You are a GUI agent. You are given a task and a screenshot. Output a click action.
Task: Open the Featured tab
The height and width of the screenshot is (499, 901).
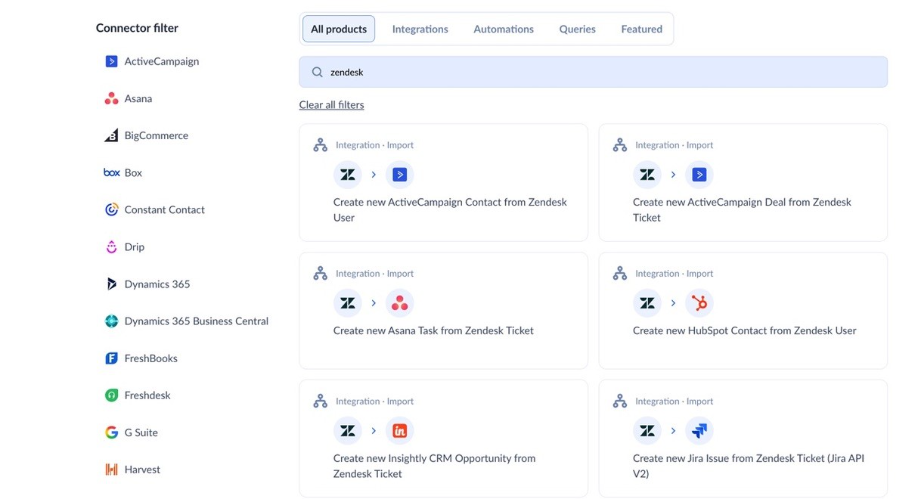(x=641, y=29)
